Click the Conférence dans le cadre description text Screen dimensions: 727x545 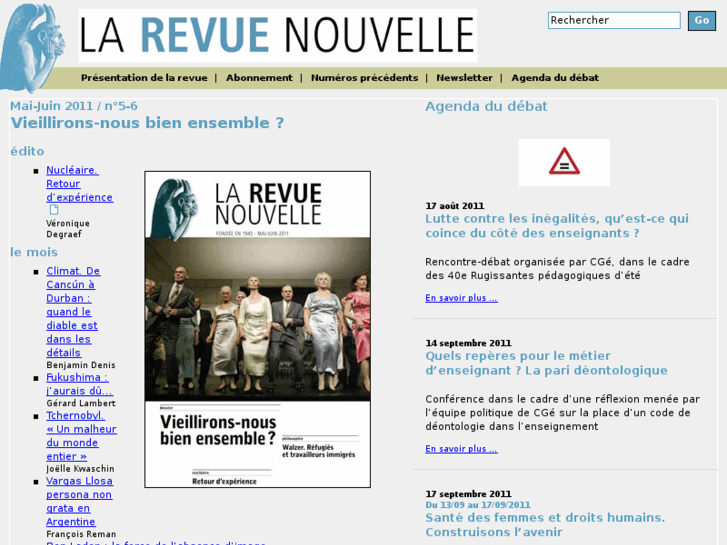562,412
